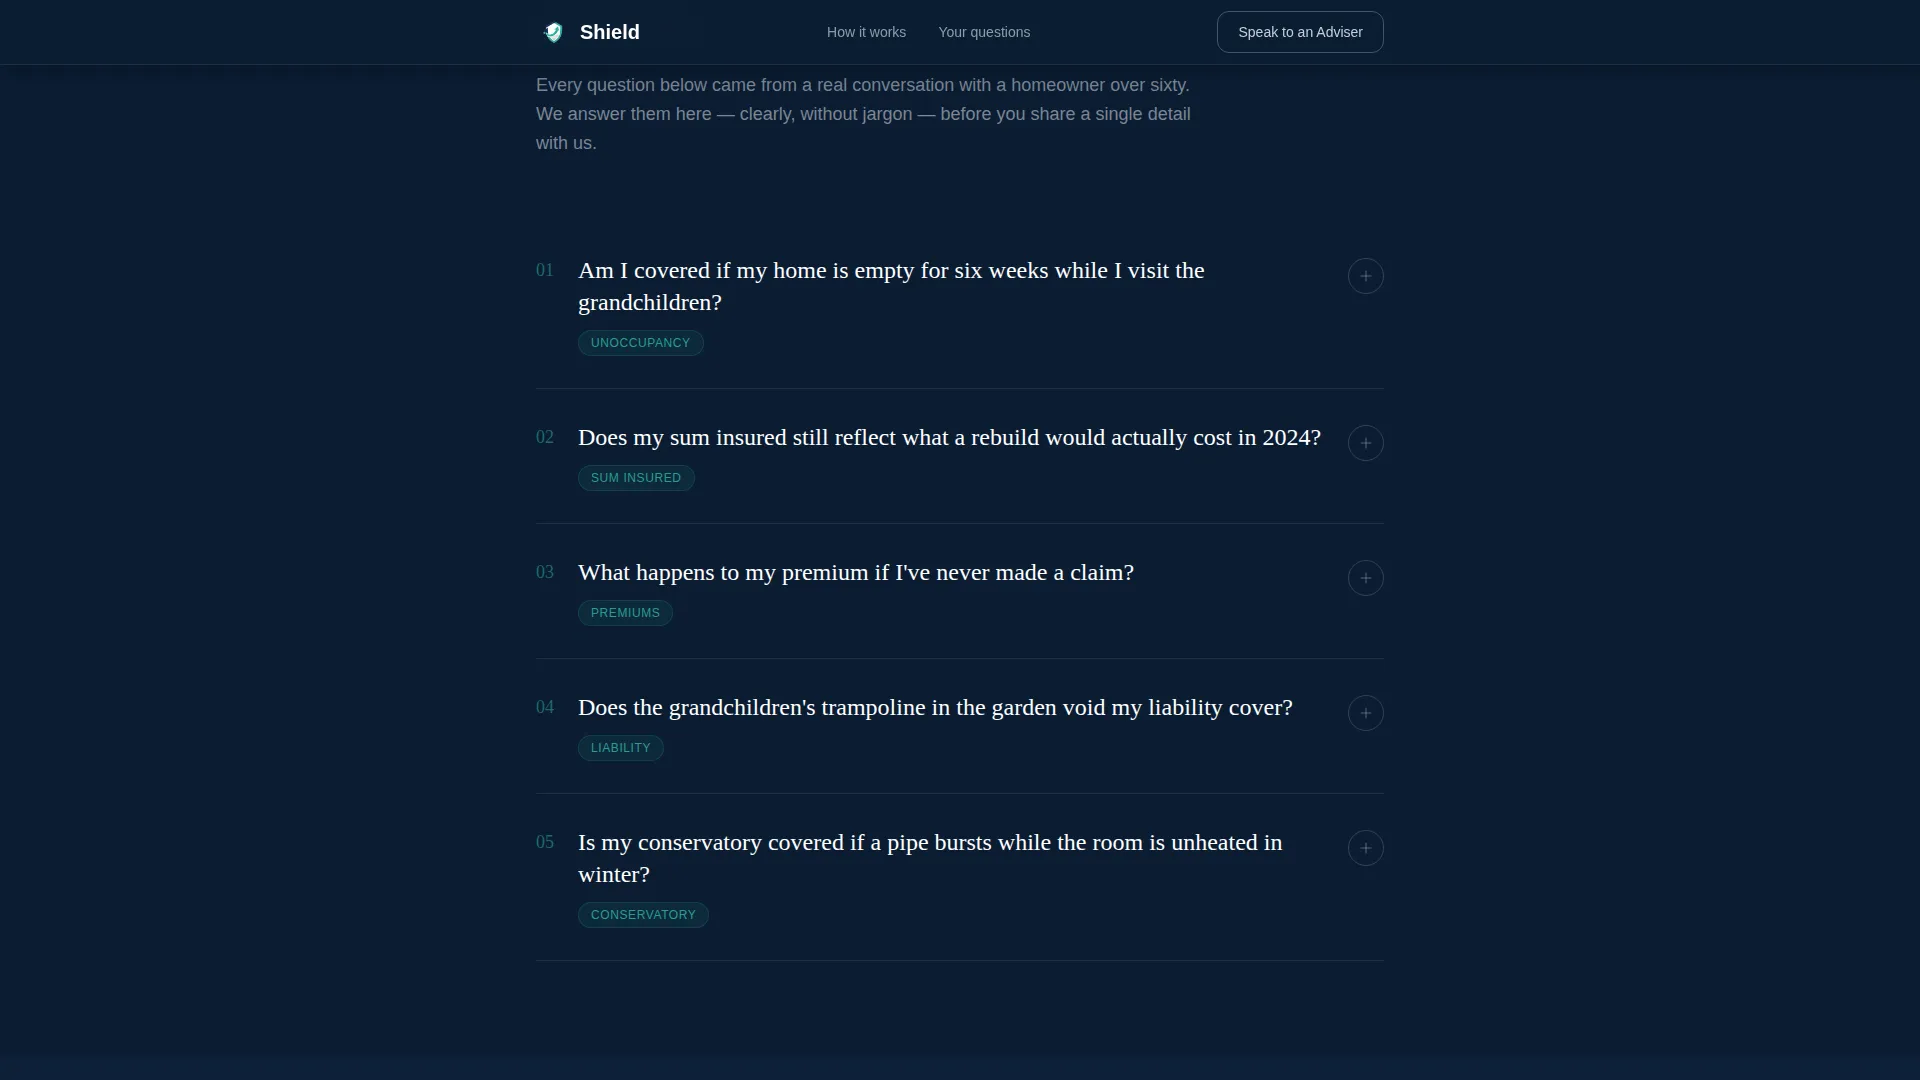The width and height of the screenshot is (1920, 1080).
Task: Go to Your questions in navigation
Action: point(984,32)
